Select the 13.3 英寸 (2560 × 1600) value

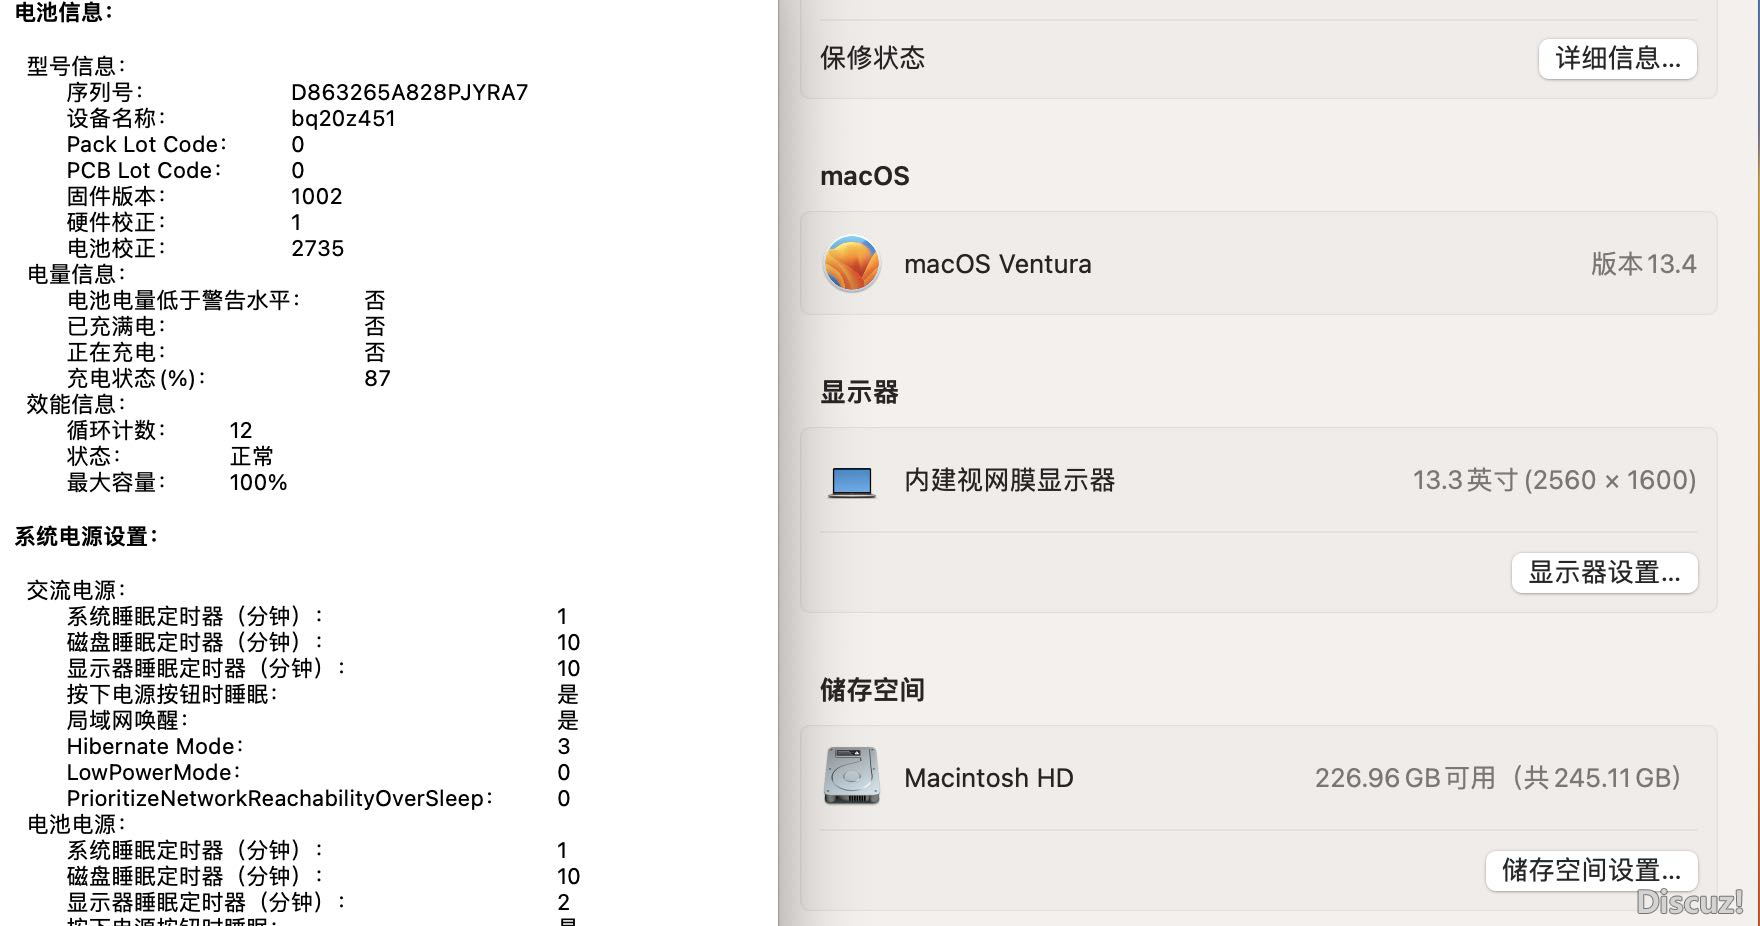(x=1554, y=480)
